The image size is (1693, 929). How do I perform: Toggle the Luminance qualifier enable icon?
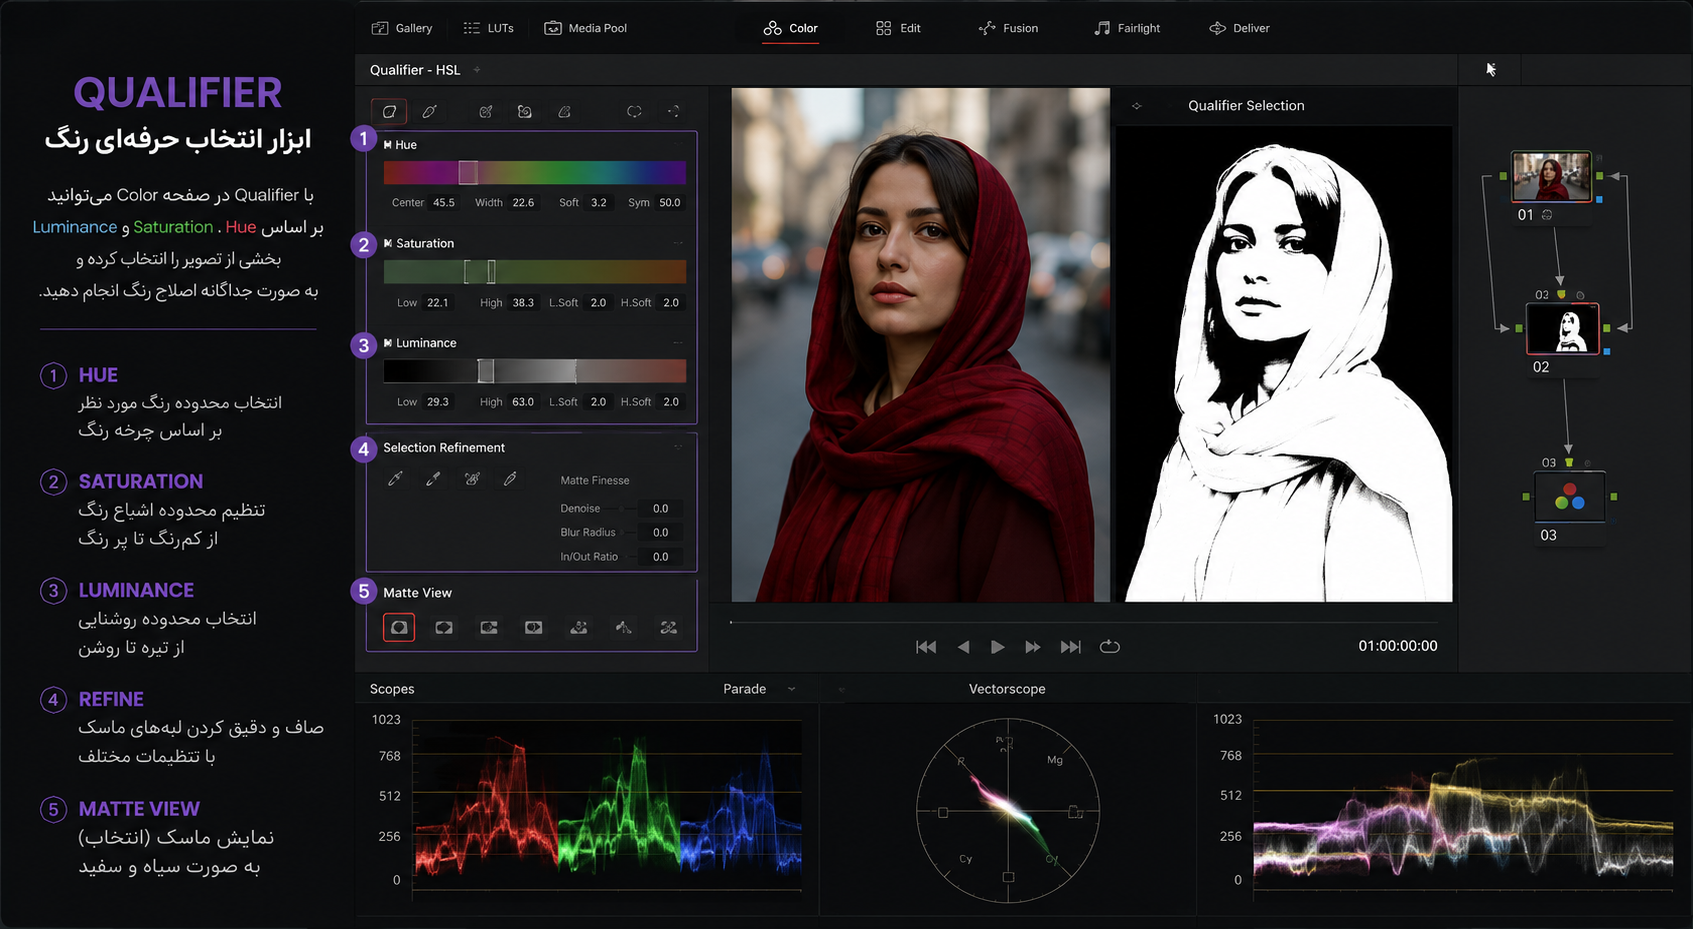click(388, 342)
